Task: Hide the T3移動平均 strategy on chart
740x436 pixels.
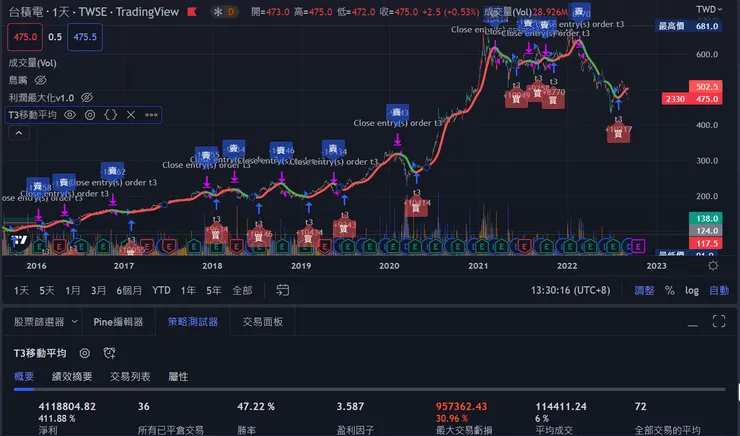Action: (x=70, y=115)
